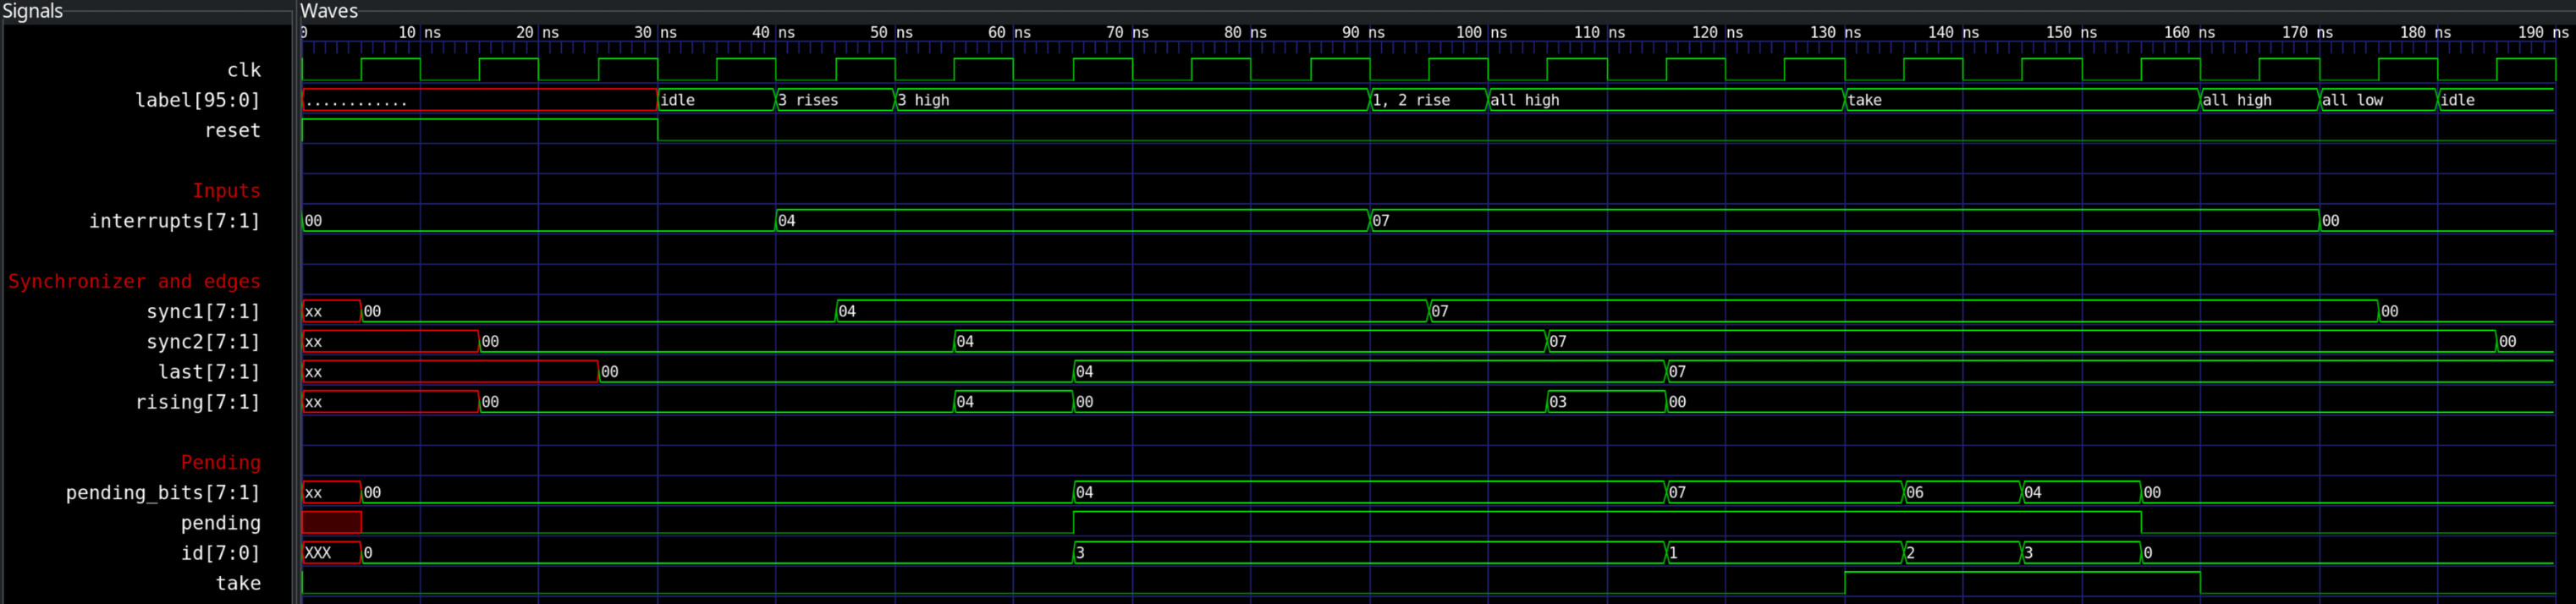Click the red Pending group comment
2576x604 pixels.
click(220, 462)
